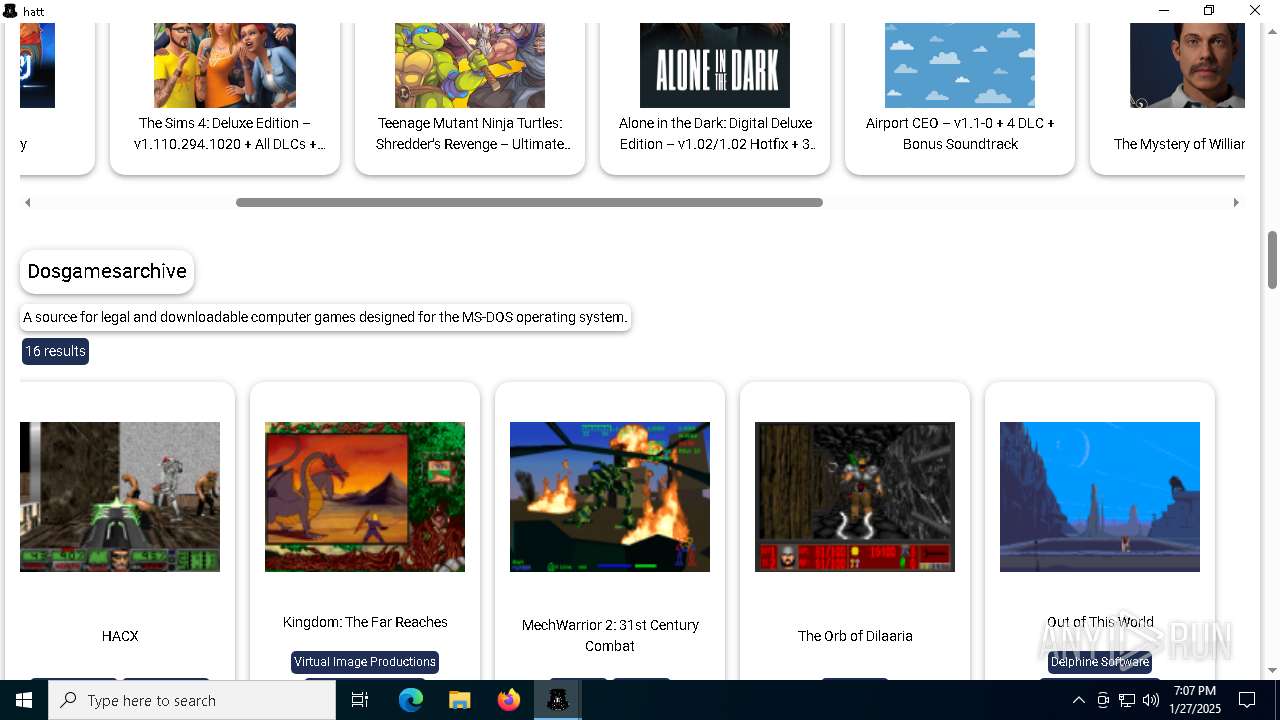The width and height of the screenshot is (1280, 720).
Task: Click Teenage Mutant Ninja Turtles: Shredder's Revenge title
Action: [473, 134]
